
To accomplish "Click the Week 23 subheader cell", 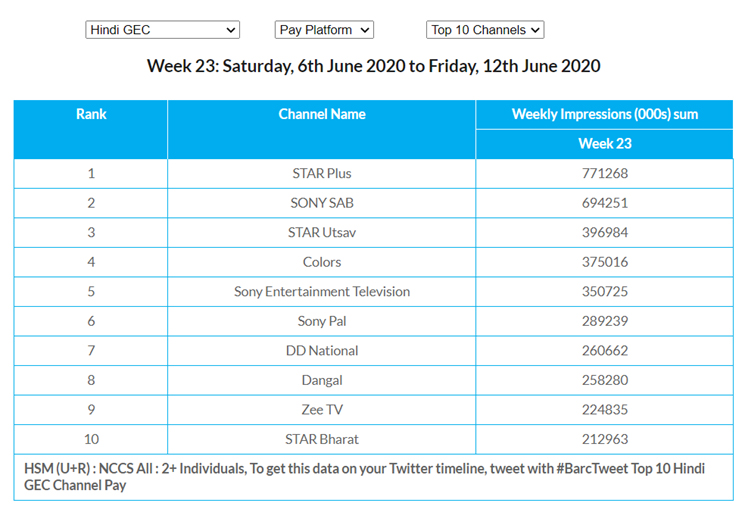I will (x=605, y=143).
